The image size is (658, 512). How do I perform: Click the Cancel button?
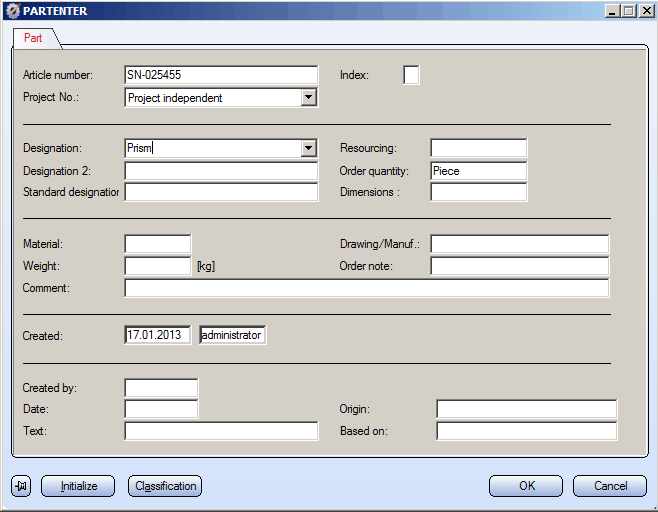(x=610, y=486)
